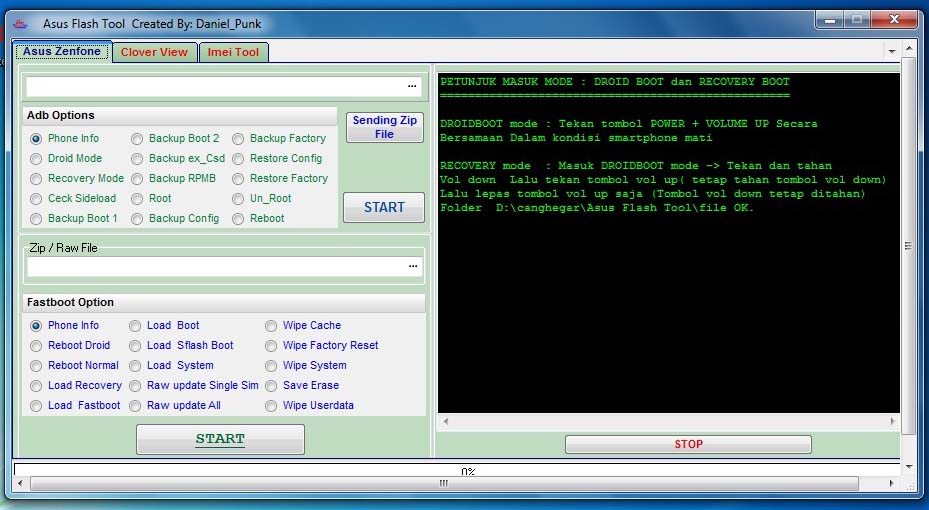
Task: Click the Adb Options header
Action: (180, 116)
